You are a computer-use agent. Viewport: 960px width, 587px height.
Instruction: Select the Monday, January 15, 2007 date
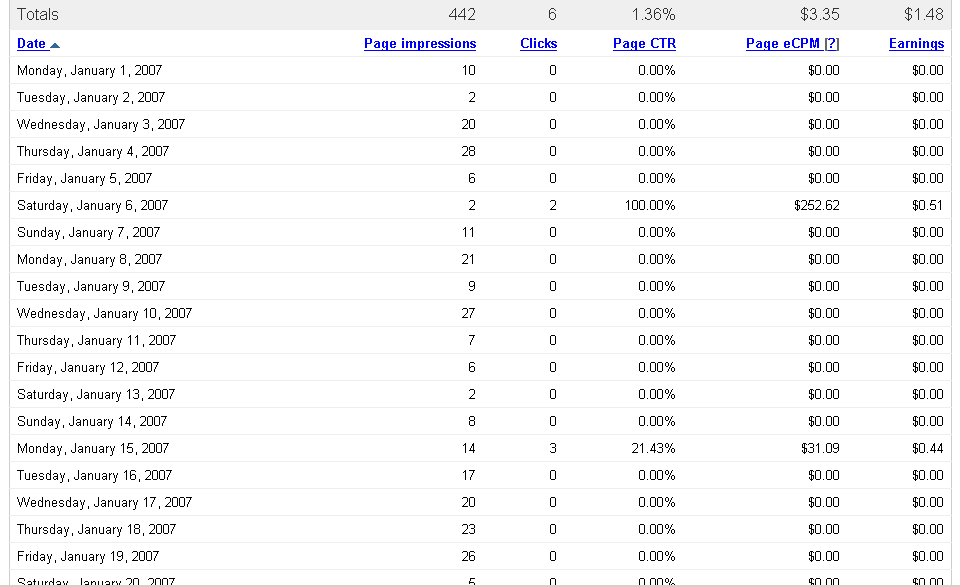pos(93,449)
